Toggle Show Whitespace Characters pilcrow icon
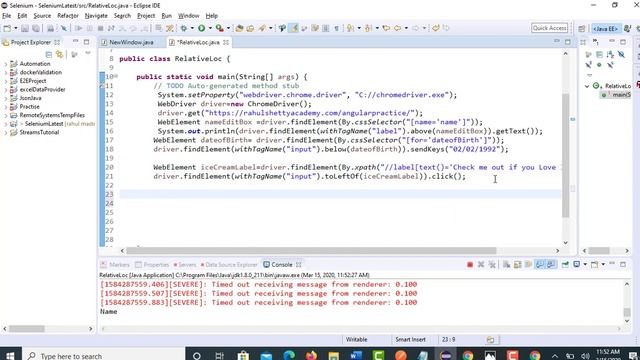The height and width of the screenshot is (360, 640). coord(336,28)
